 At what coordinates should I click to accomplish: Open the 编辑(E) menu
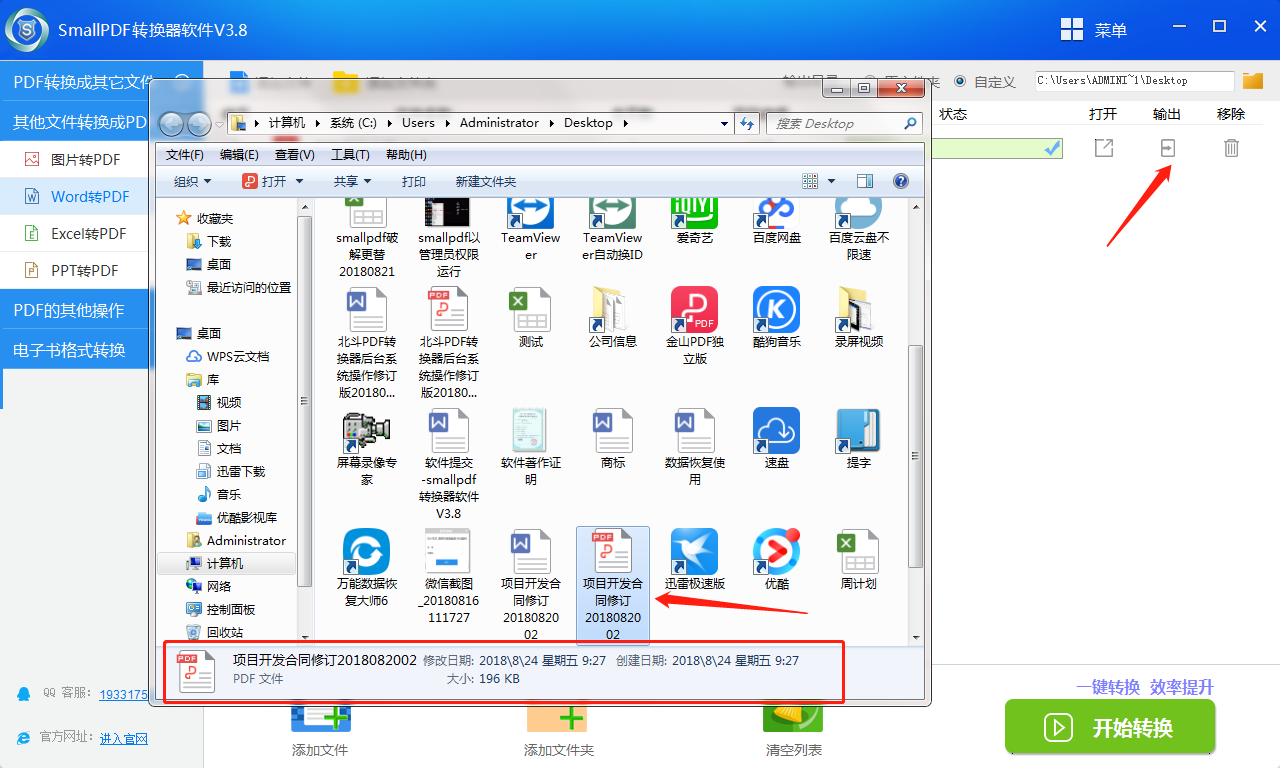tap(239, 155)
